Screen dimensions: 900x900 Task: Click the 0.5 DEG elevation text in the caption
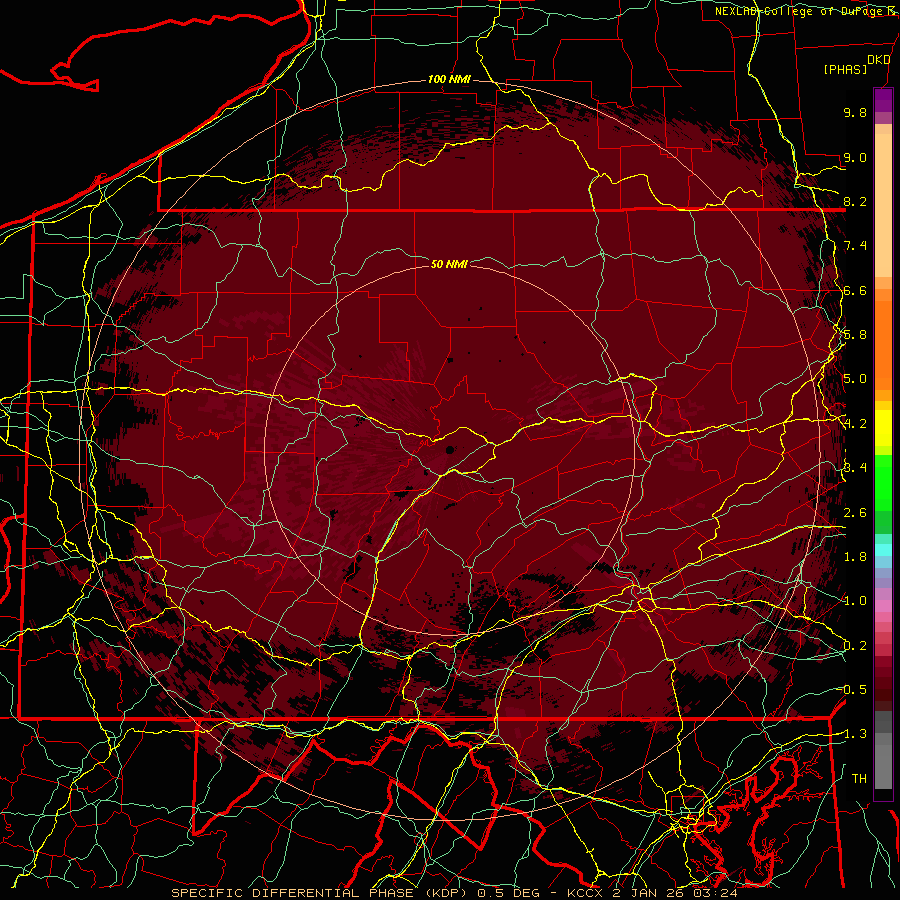tap(509, 893)
